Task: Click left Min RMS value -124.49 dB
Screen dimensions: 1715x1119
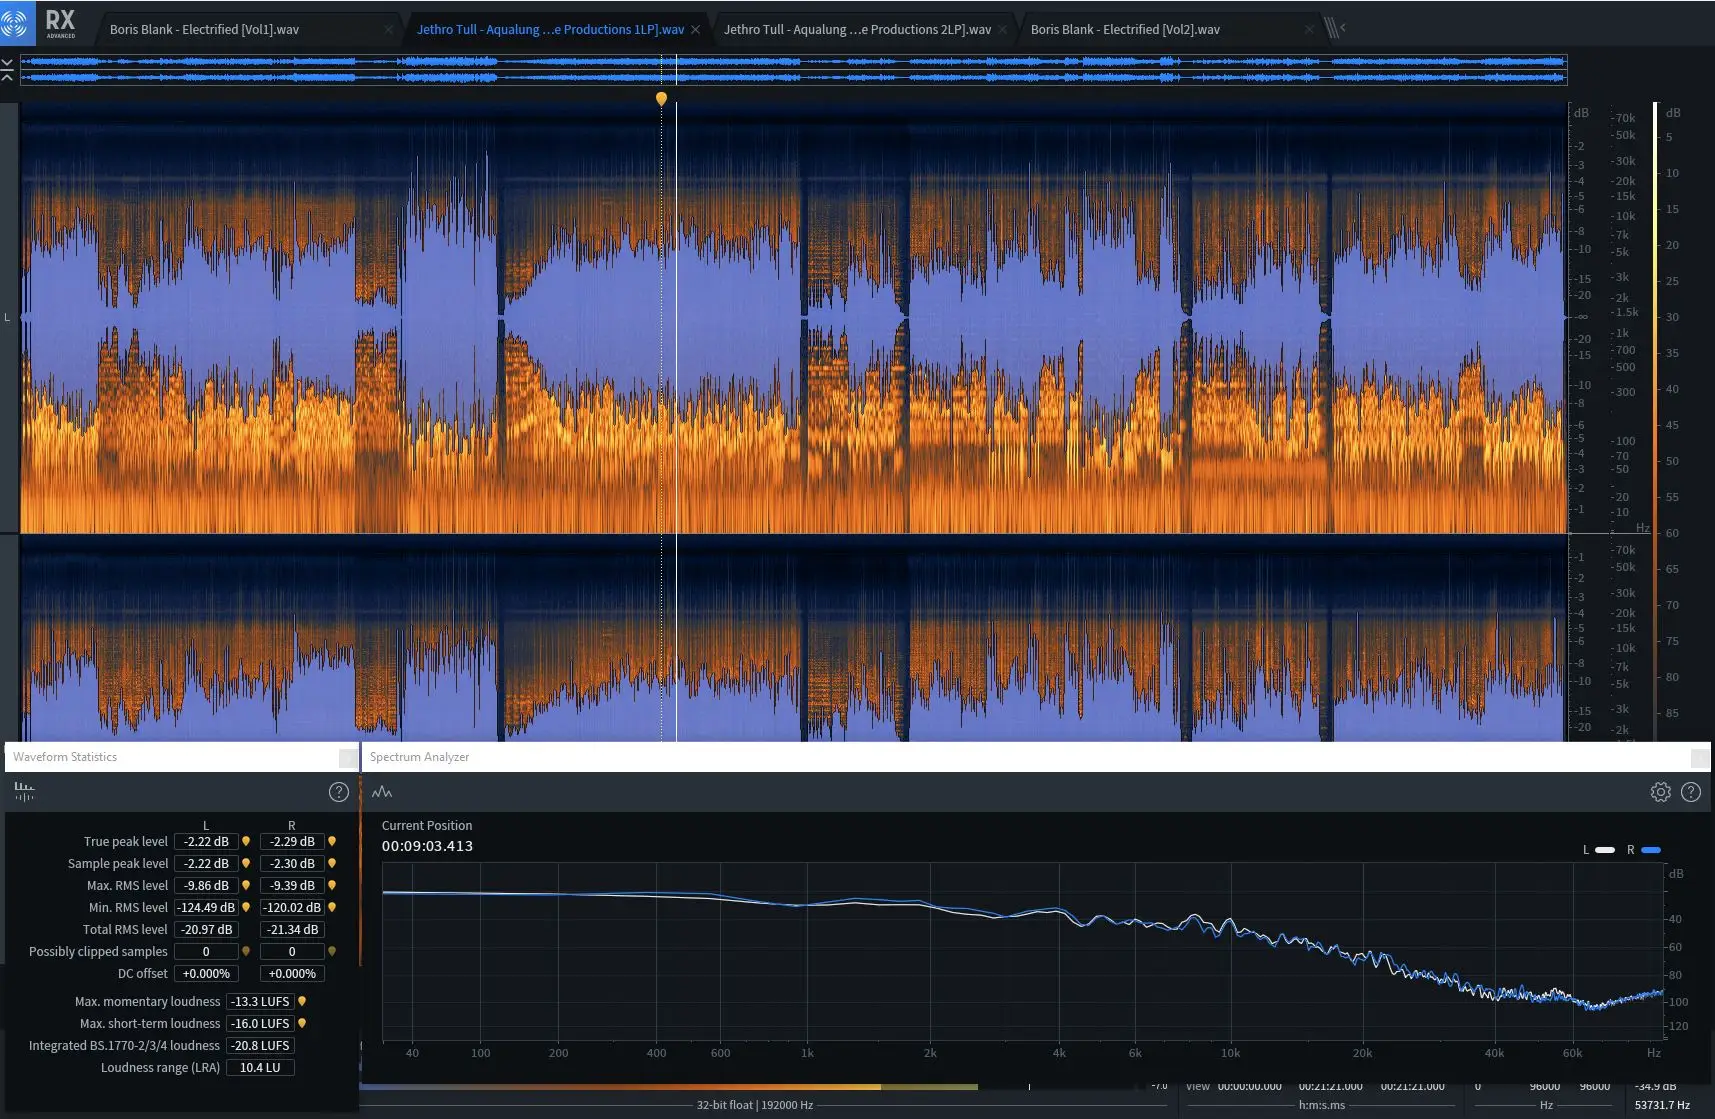Action: tap(206, 907)
